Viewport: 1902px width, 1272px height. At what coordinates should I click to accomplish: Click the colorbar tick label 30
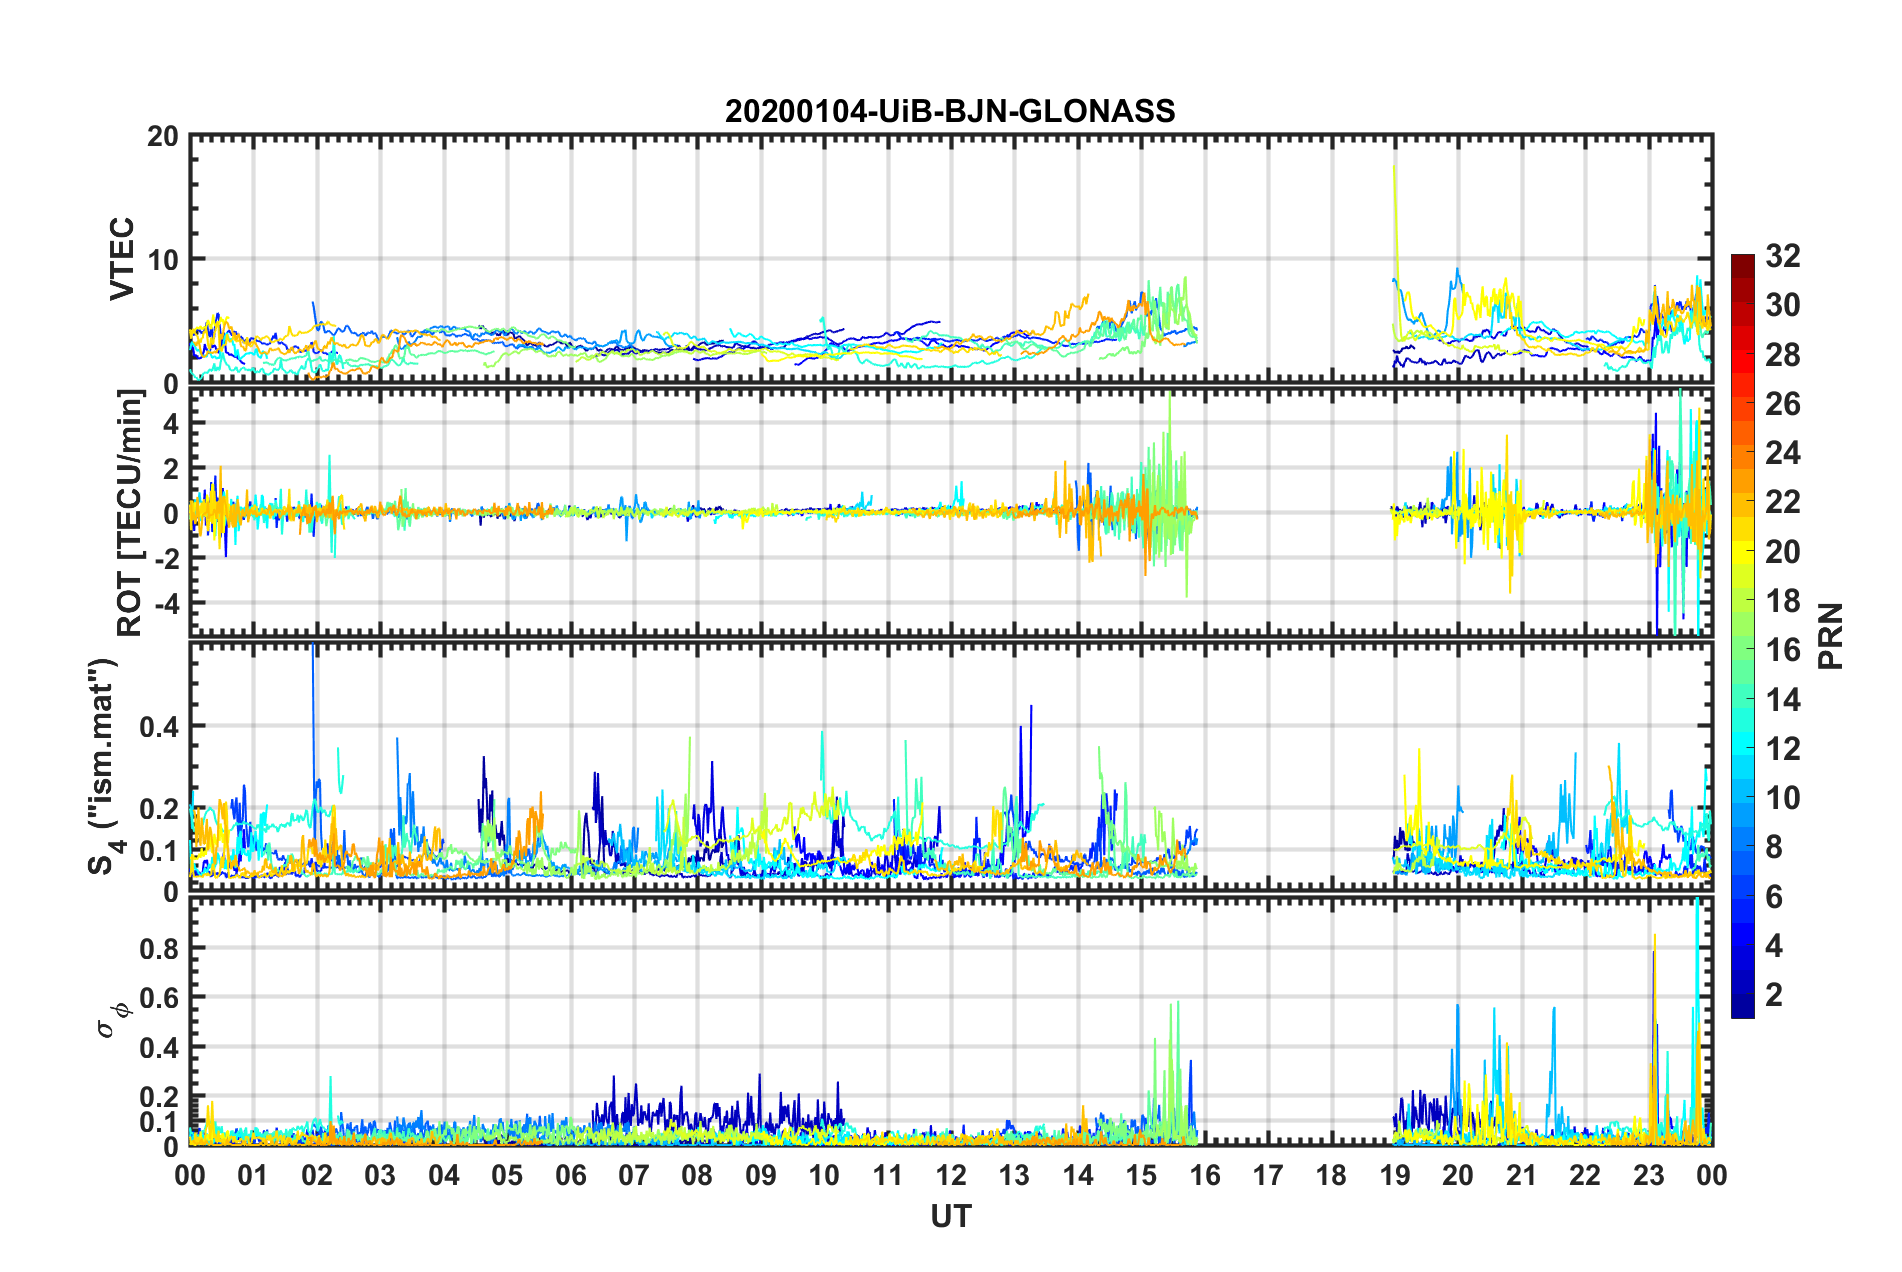tap(1782, 305)
